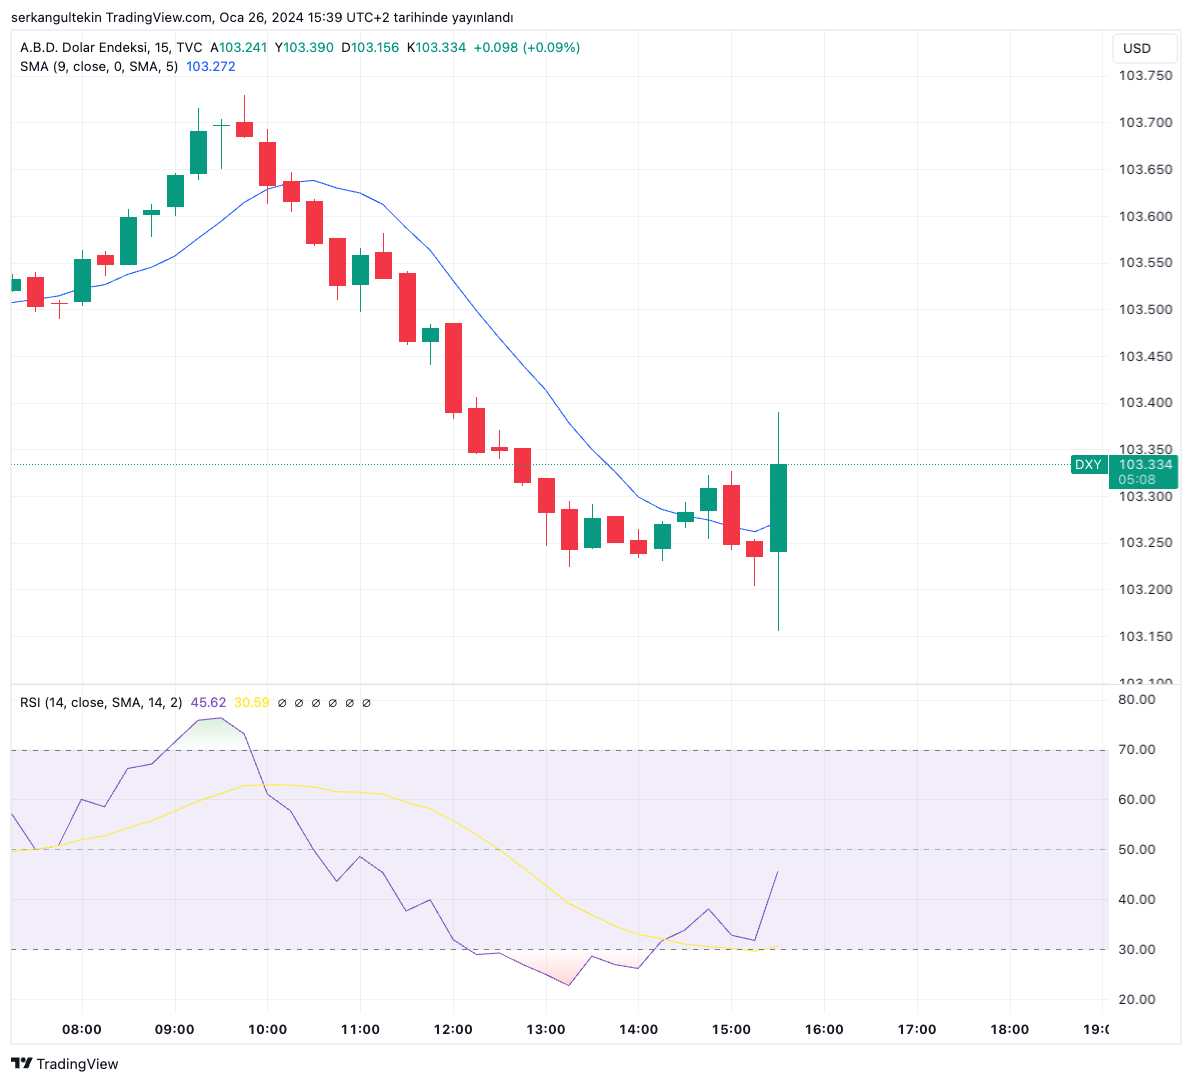Click the 15:00 time axis label
The image size is (1192, 1083).
pos(731,1029)
